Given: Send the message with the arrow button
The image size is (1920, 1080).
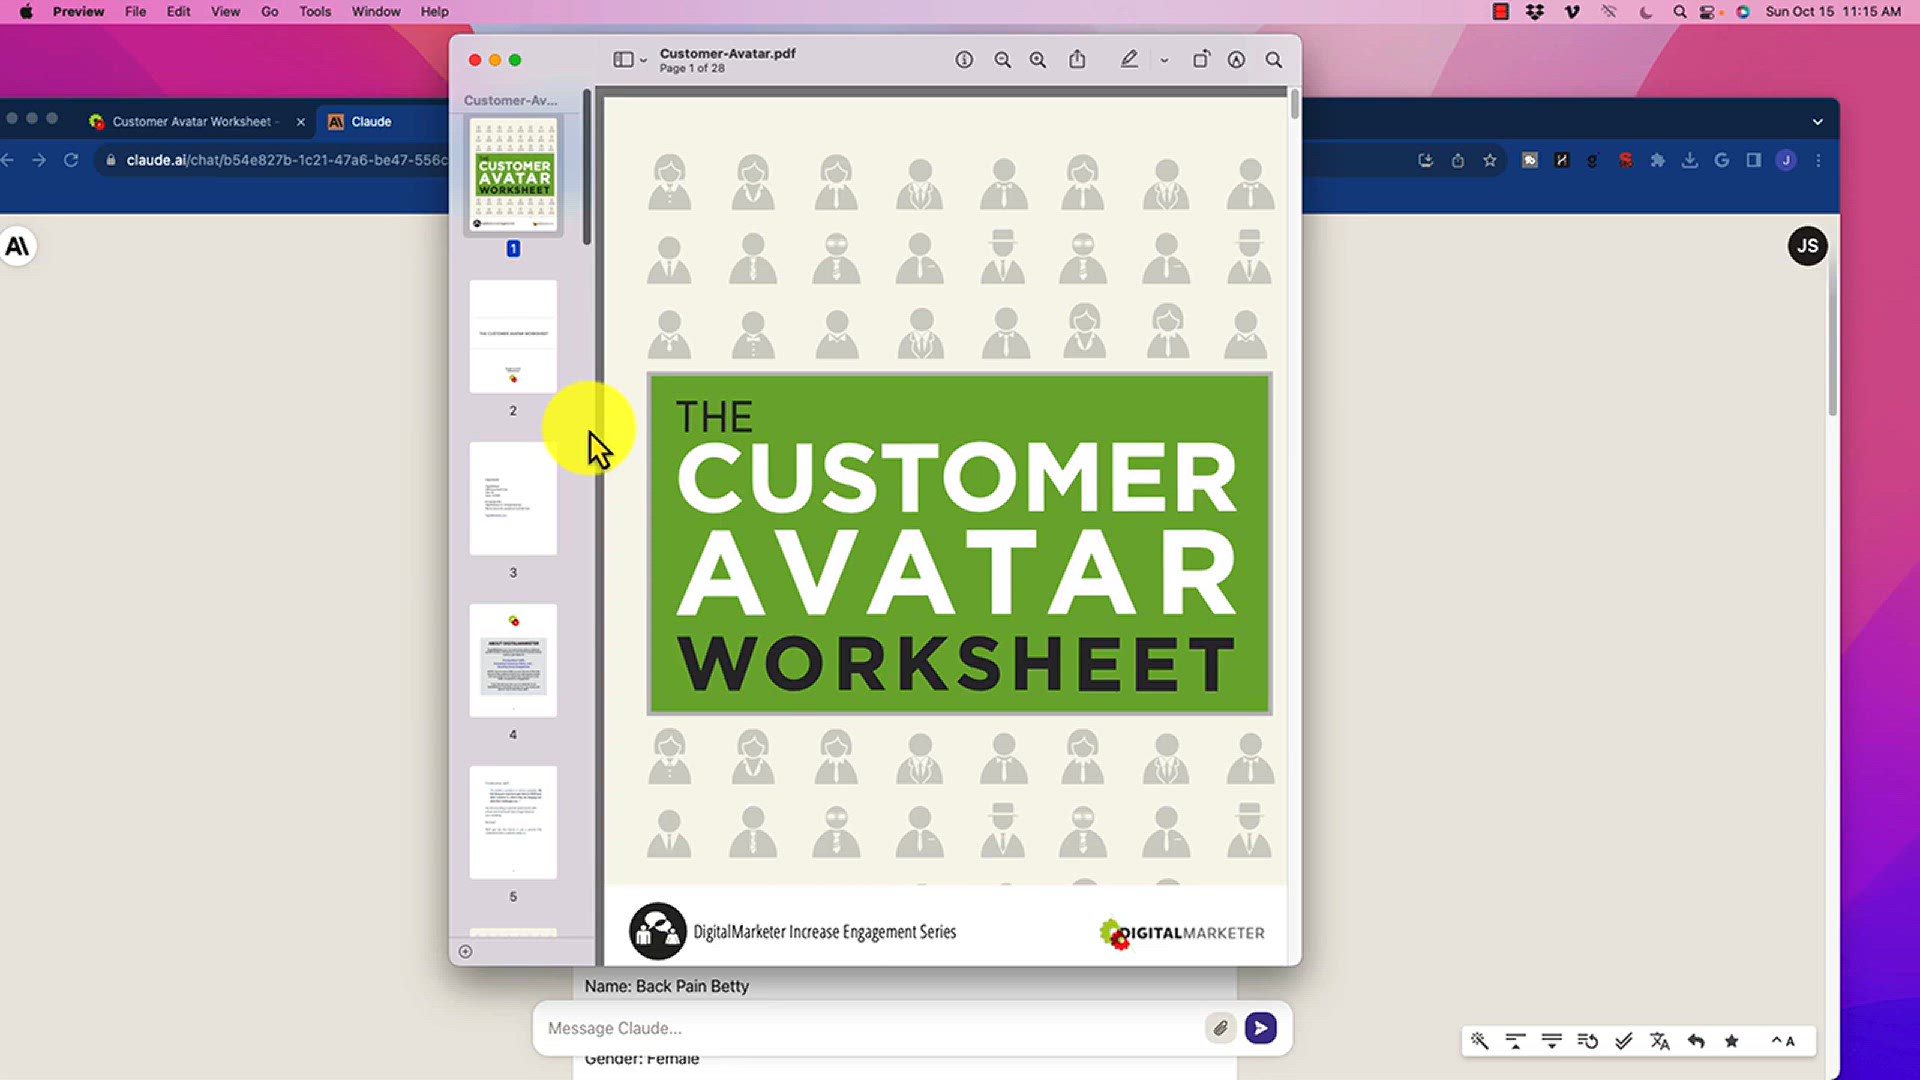Looking at the screenshot, I should 1260,1028.
